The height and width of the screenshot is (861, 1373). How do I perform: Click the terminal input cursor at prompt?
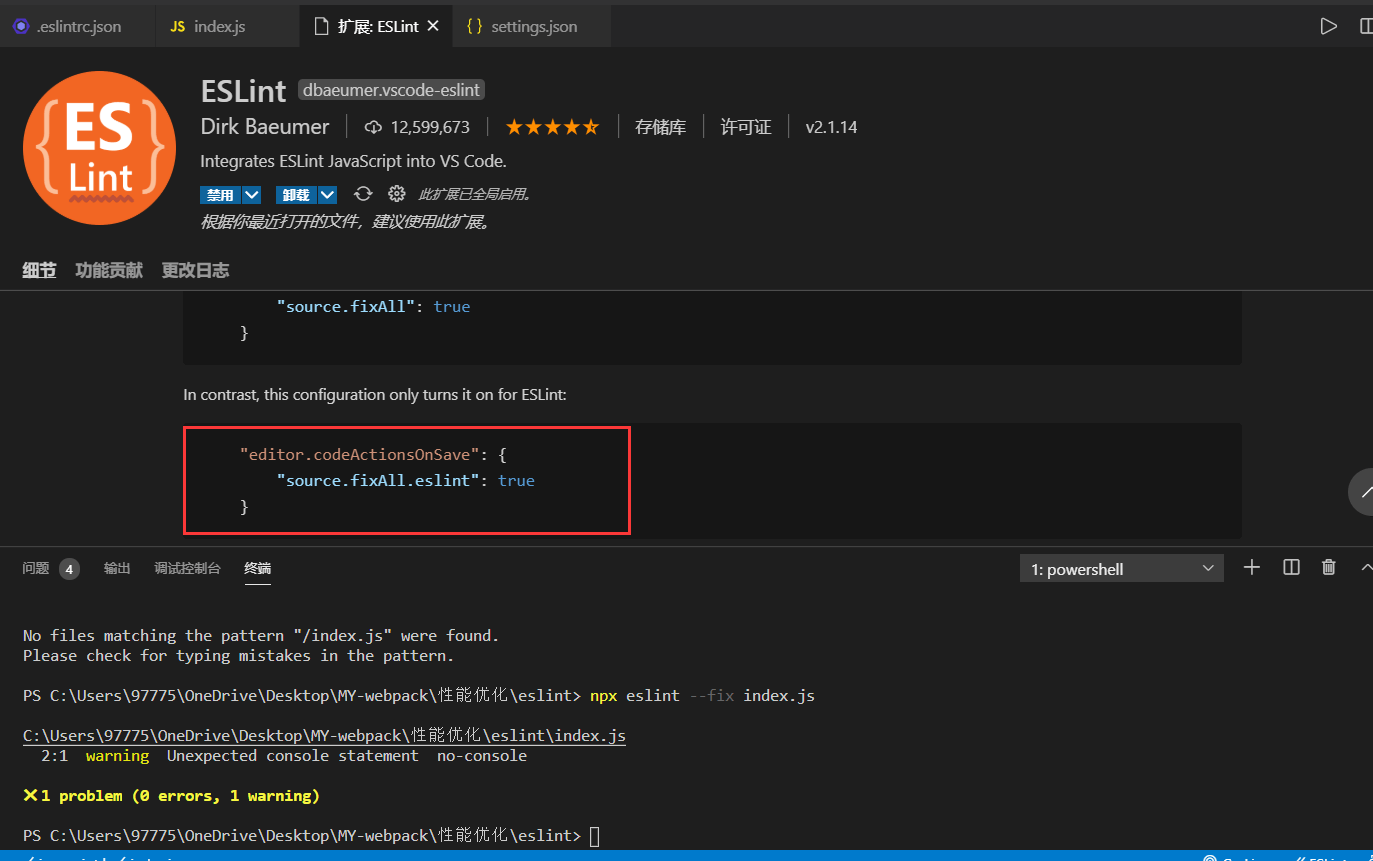(595, 836)
